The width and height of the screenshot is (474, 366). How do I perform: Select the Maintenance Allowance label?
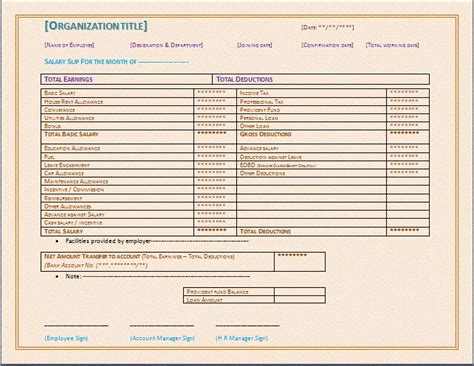pos(76,181)
